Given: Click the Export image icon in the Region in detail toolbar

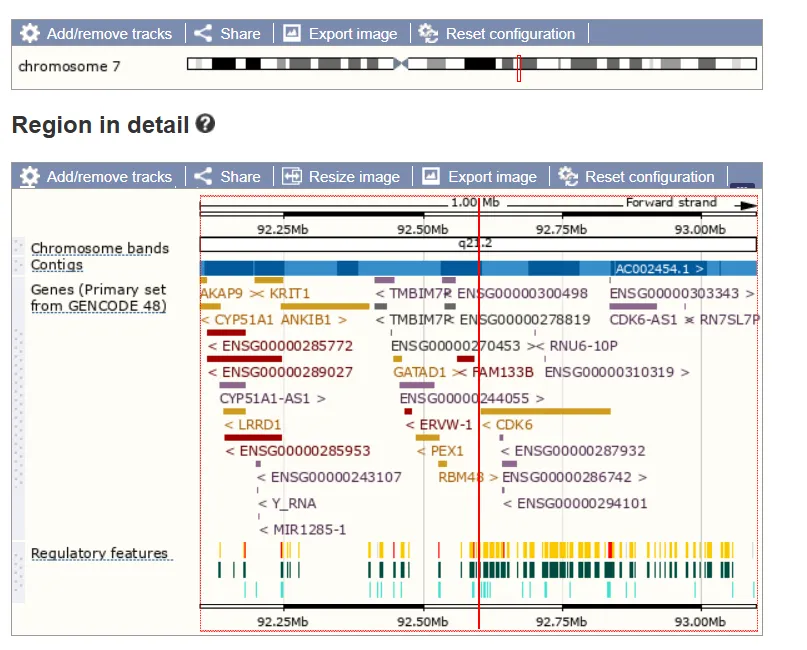Looking at the screenshot, I should pos(431,177).
